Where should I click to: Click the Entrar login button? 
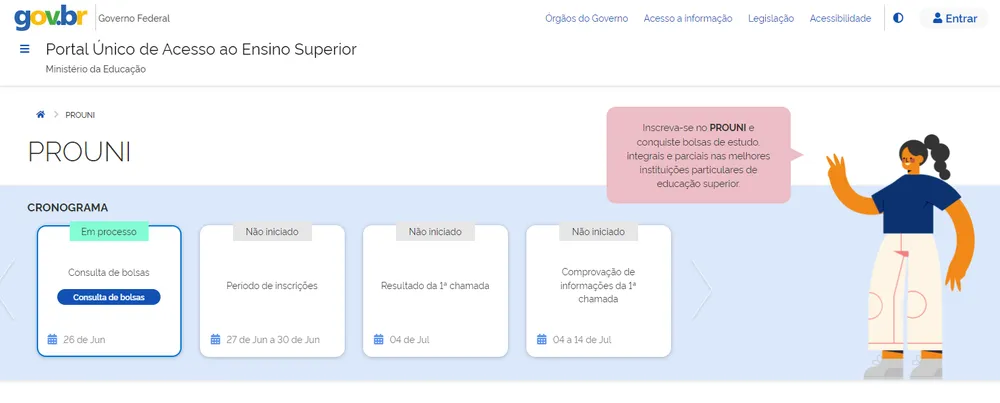coord(954,18)
